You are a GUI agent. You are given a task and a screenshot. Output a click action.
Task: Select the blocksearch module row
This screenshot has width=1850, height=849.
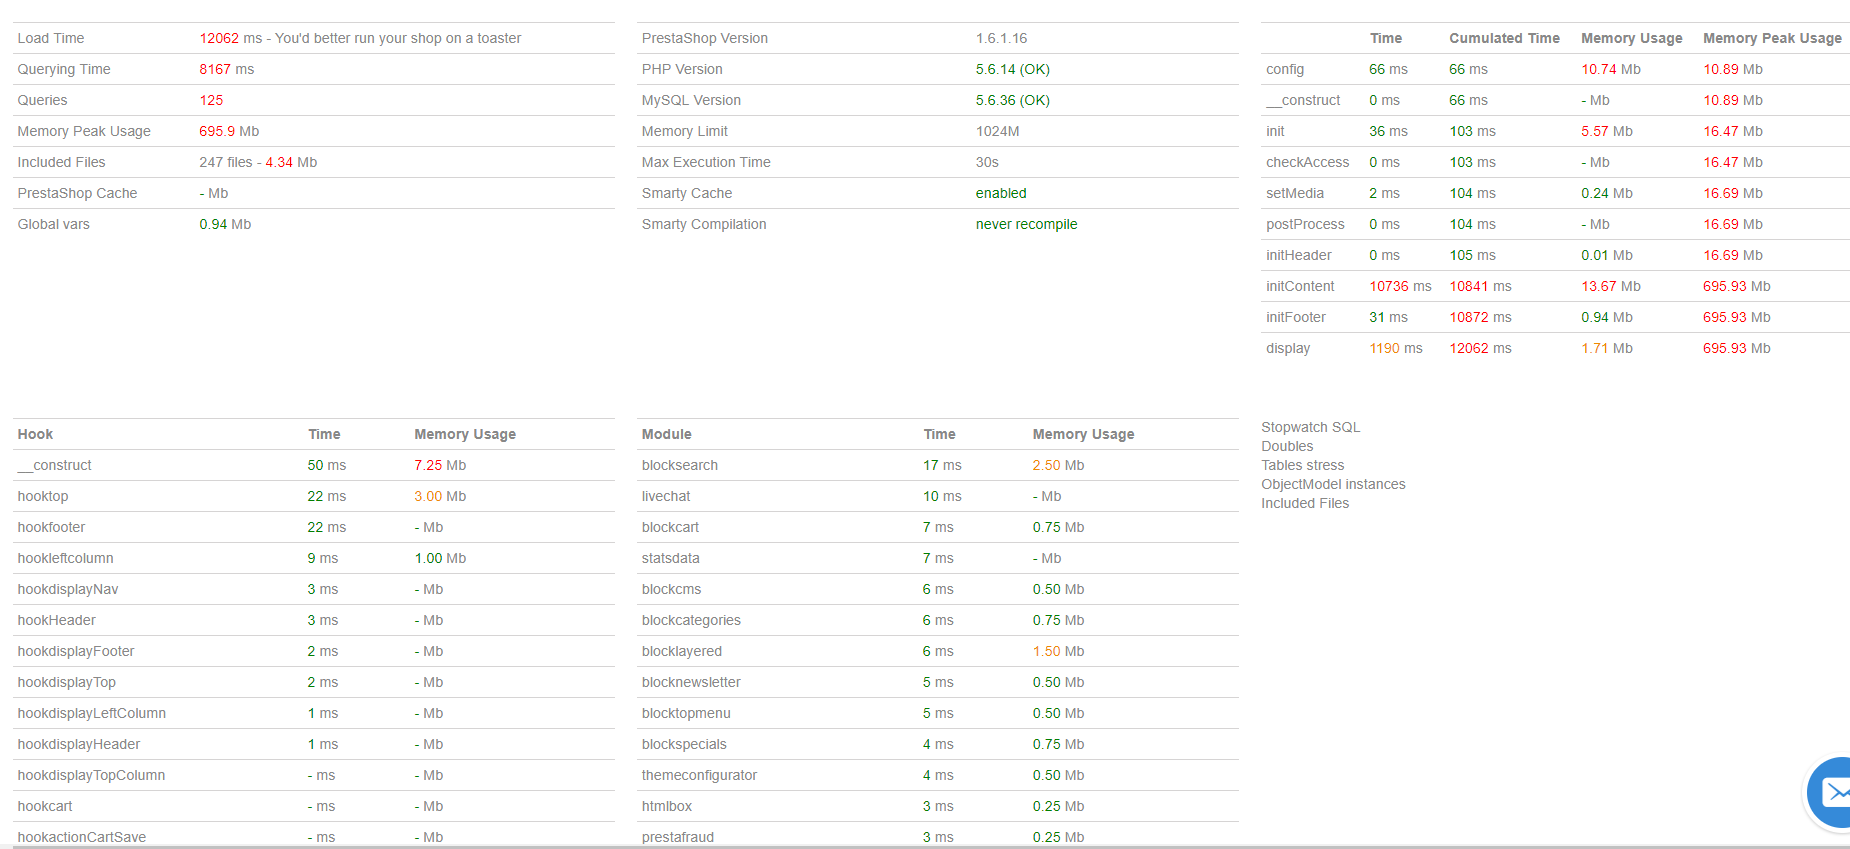[x=938, y=465]
